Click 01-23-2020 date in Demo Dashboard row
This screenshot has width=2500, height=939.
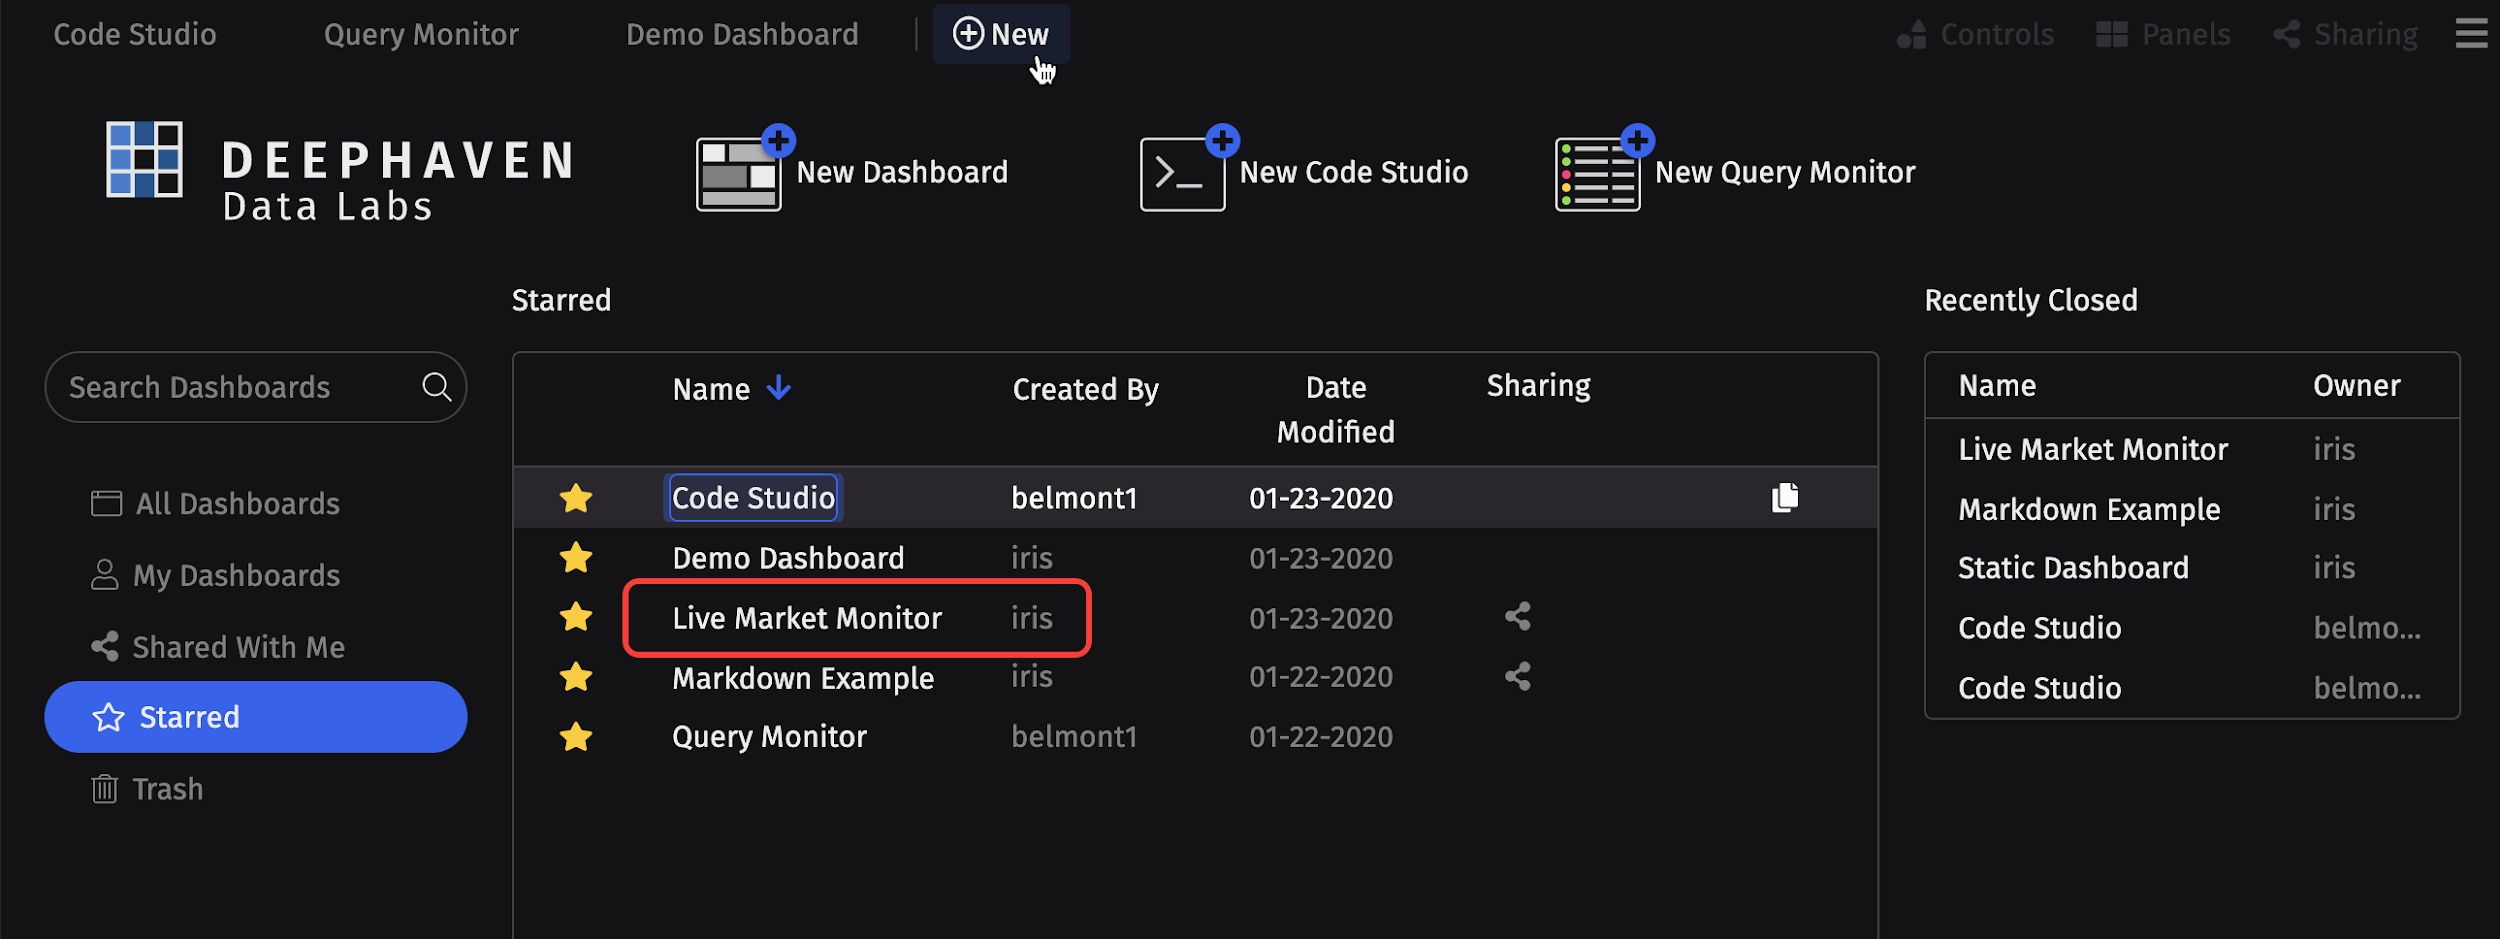click(1321, 558)
